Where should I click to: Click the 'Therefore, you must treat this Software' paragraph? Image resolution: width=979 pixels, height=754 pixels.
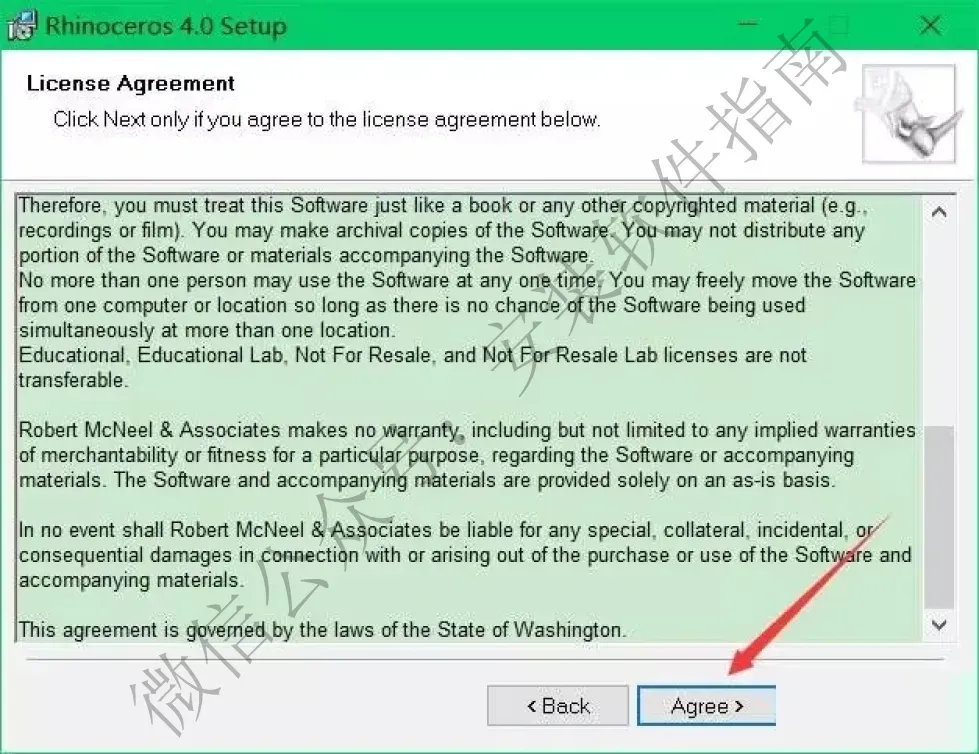click(x=443, y=230)
